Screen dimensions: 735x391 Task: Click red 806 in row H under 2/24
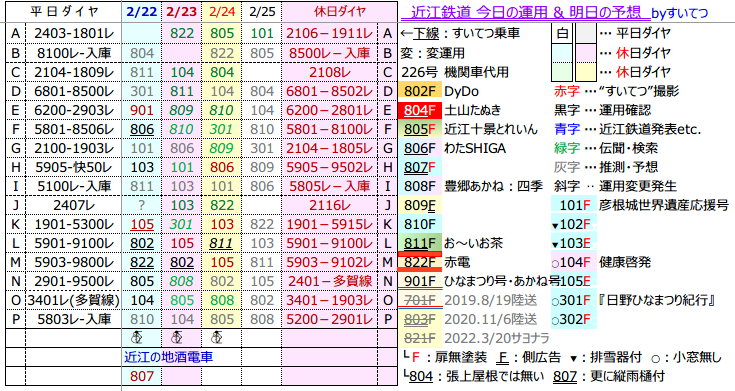coord(222,167)
